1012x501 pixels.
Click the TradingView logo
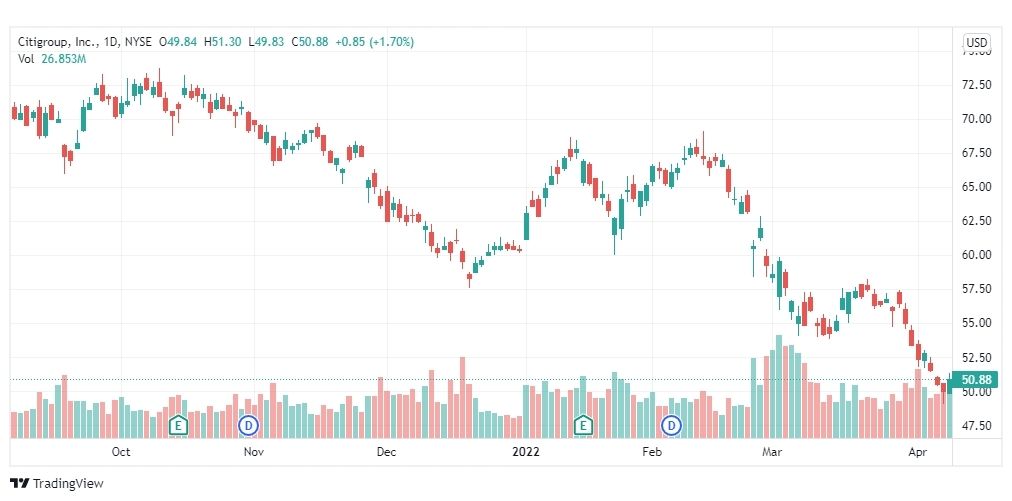[57, 483]
